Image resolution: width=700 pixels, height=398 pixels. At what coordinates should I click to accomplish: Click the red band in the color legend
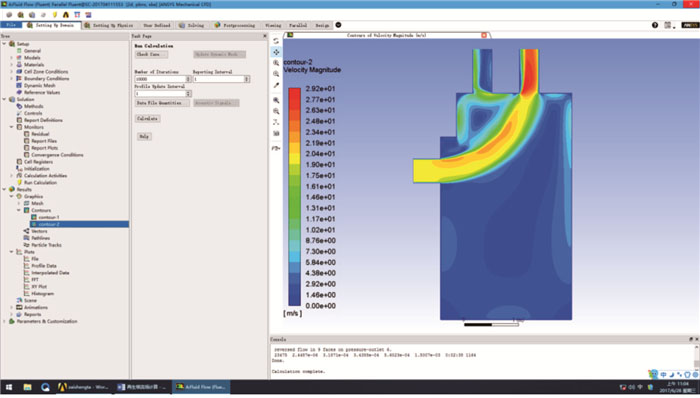[294, 94]
